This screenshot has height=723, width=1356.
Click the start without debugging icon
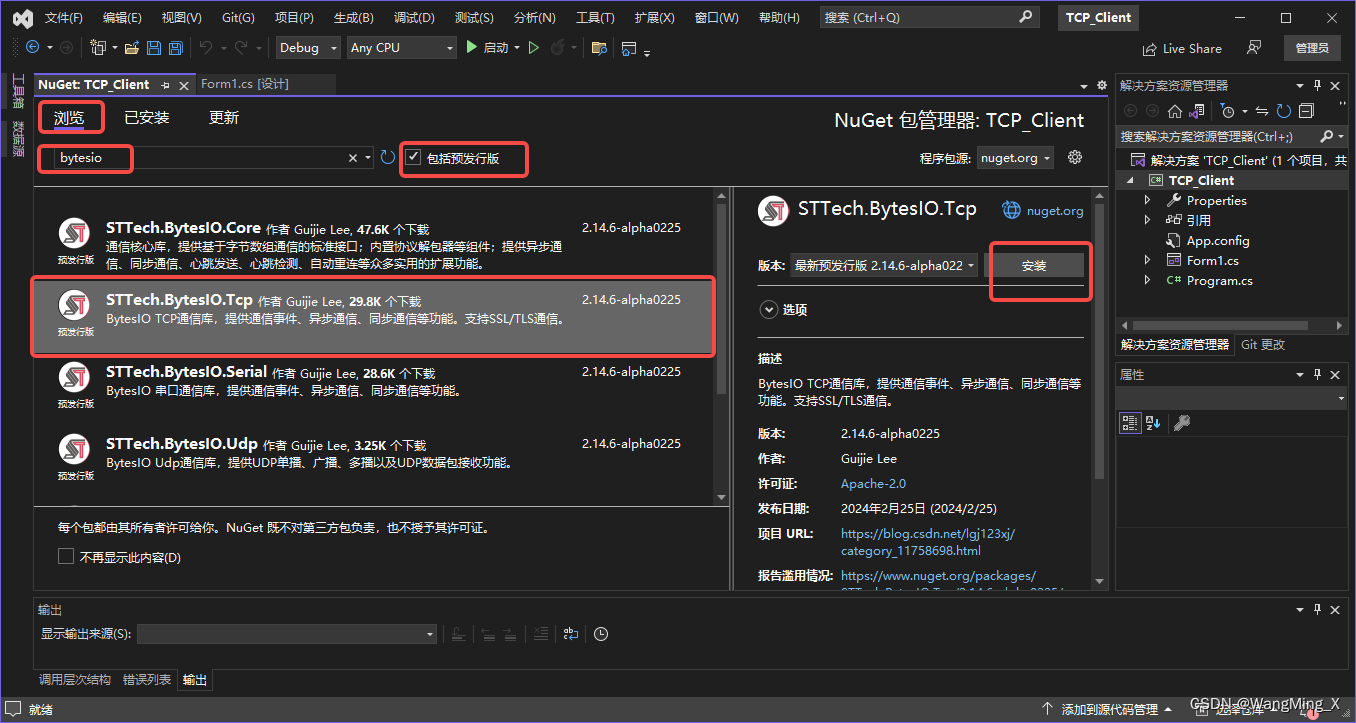(x=534, y=47)
